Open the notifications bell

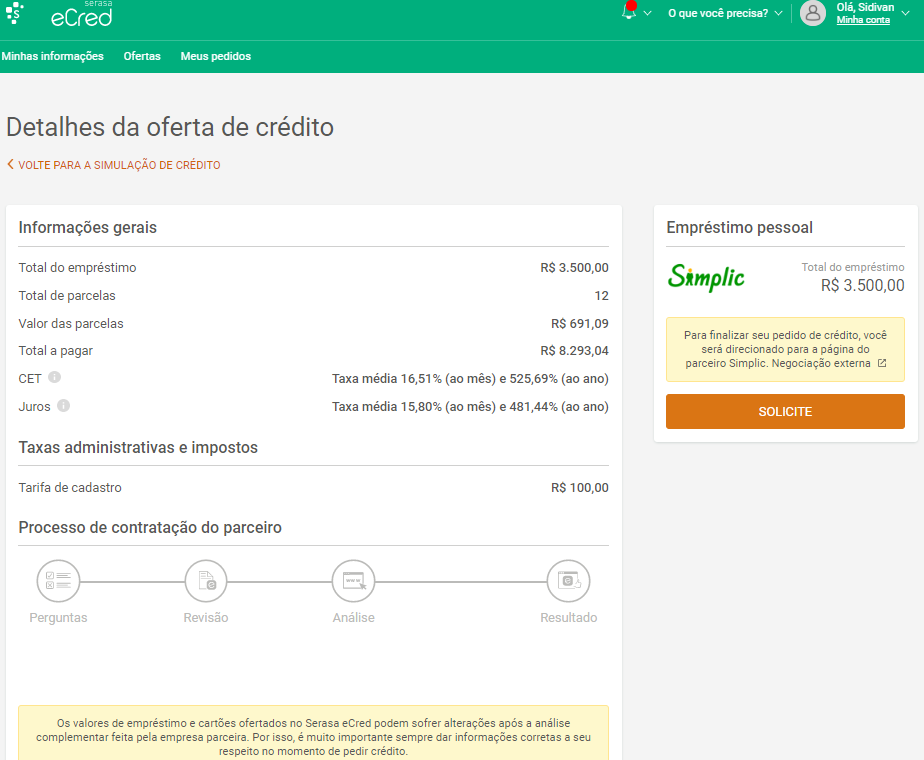click(x=629, y=12)
